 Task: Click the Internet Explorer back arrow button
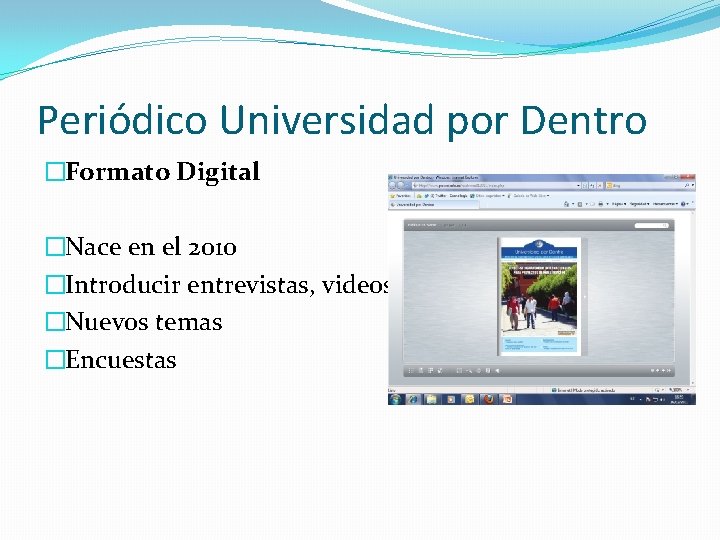392,186
